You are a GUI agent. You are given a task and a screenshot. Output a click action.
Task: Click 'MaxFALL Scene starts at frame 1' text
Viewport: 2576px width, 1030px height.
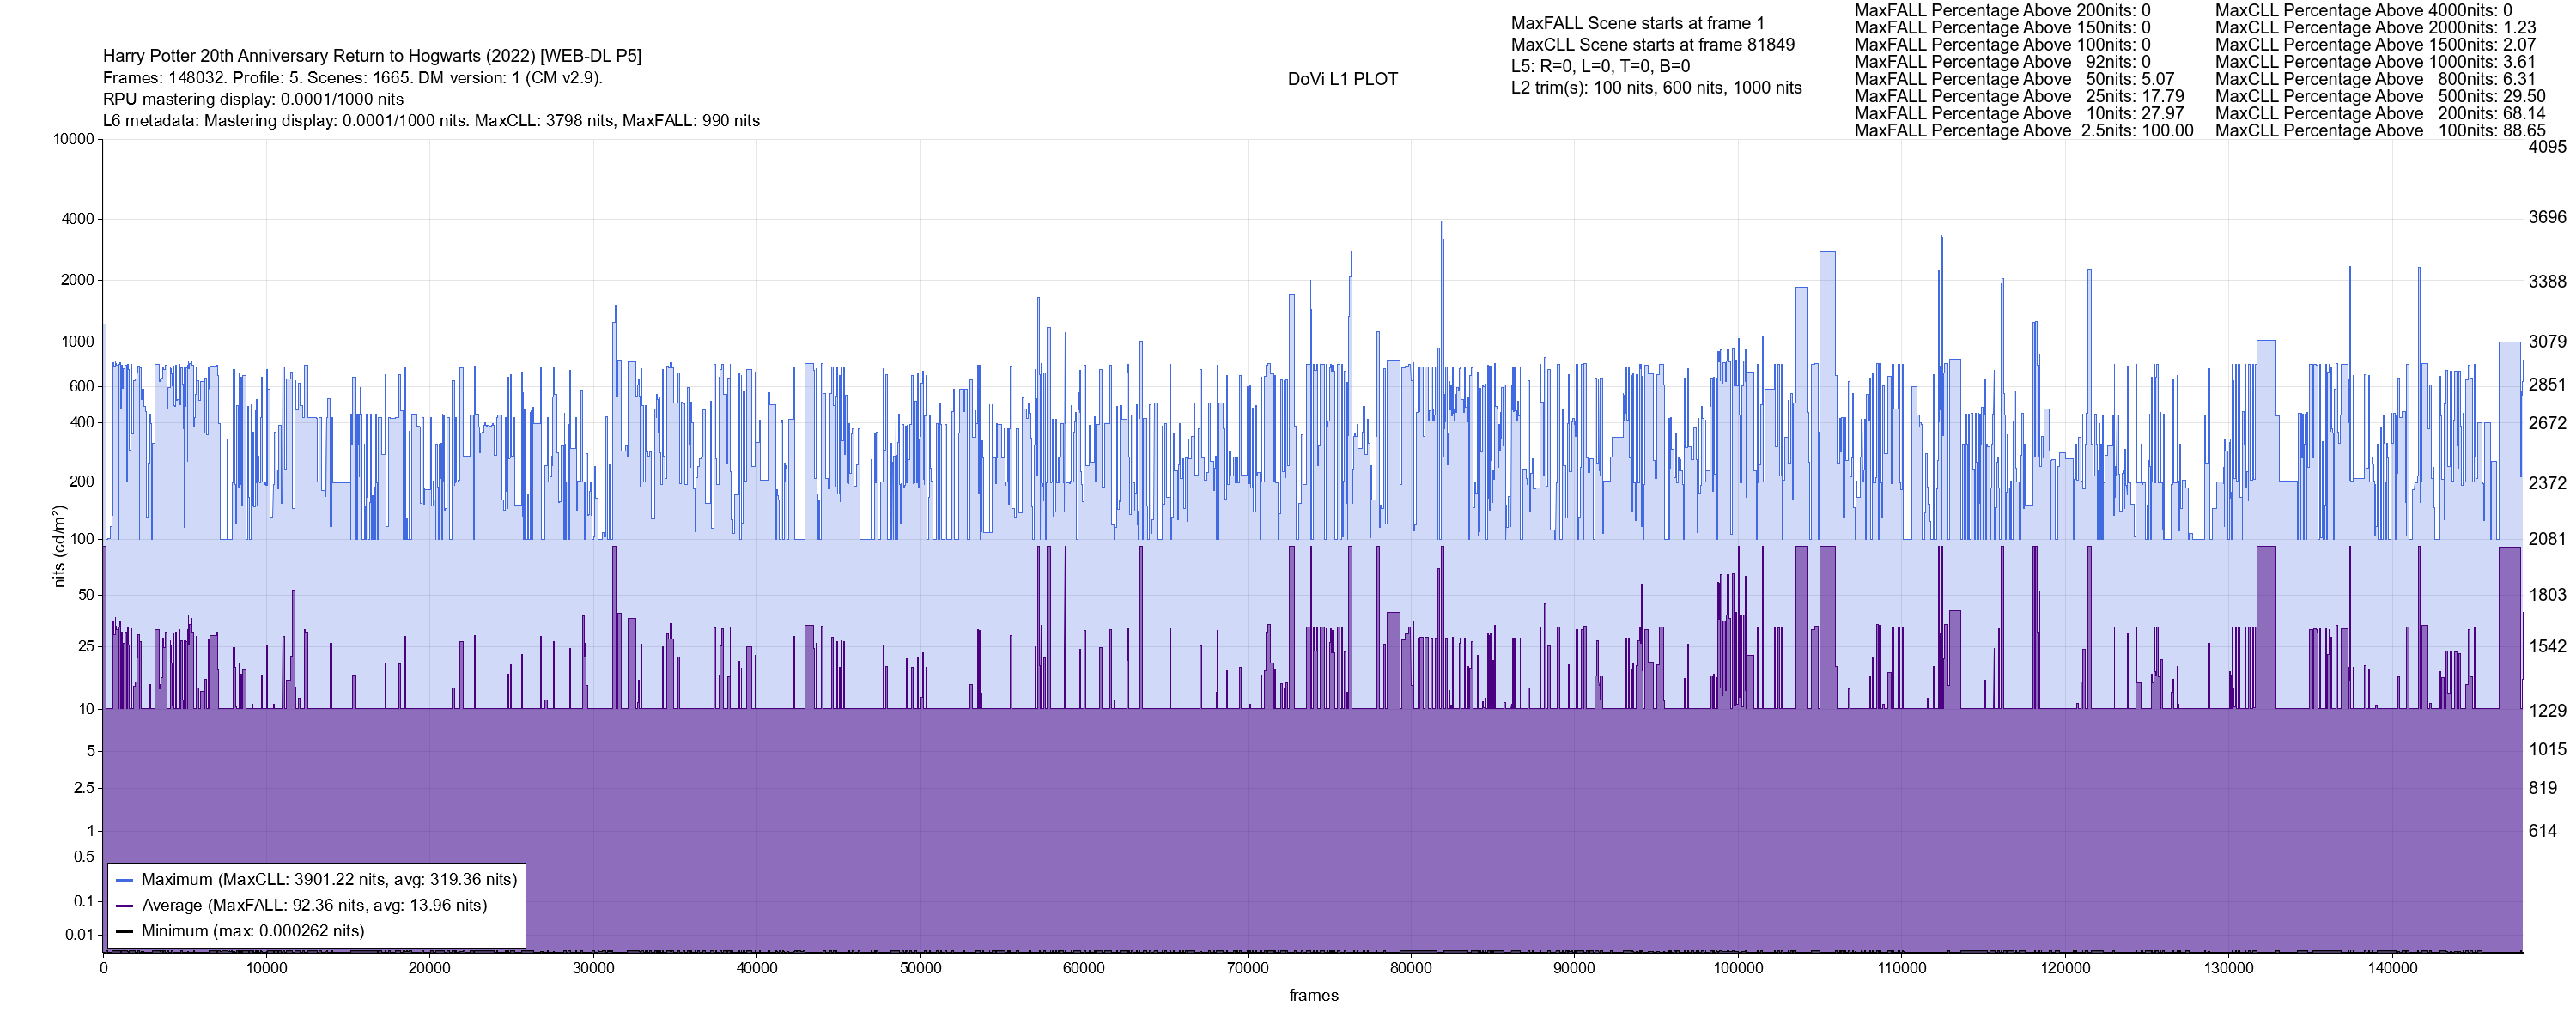tap(1637, 23)
